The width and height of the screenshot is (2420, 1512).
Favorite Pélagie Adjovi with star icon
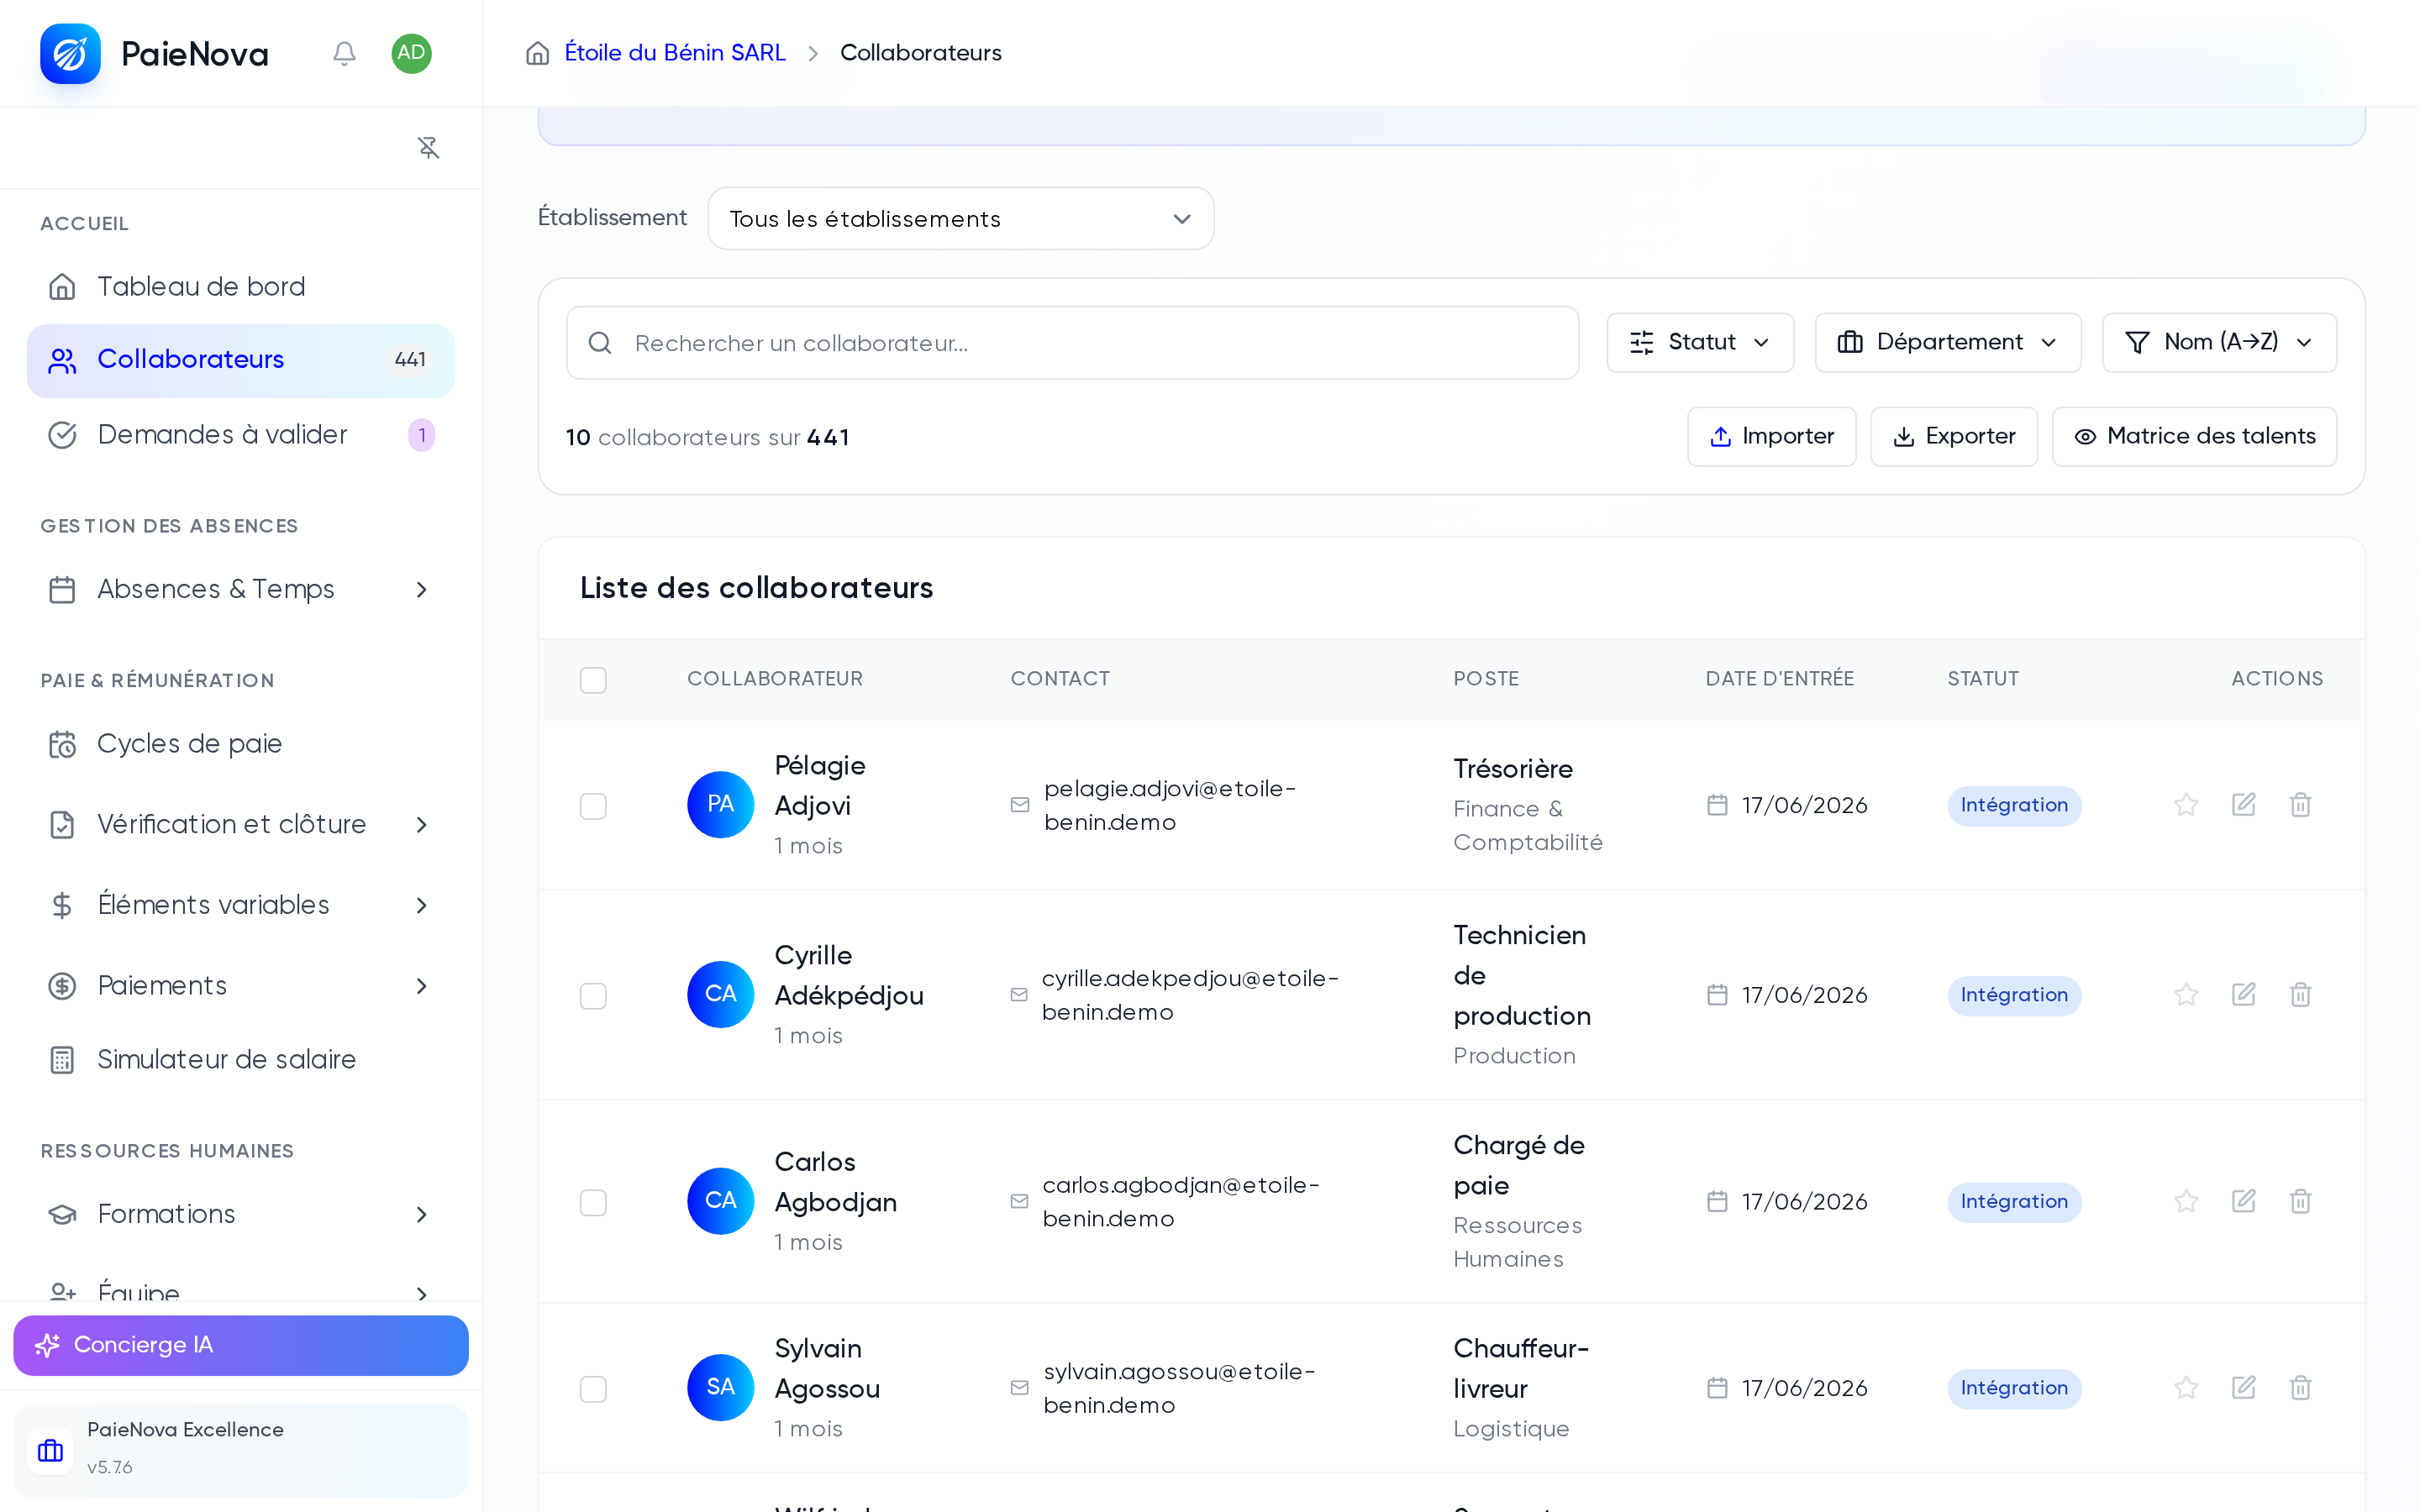coord(2186,805)
